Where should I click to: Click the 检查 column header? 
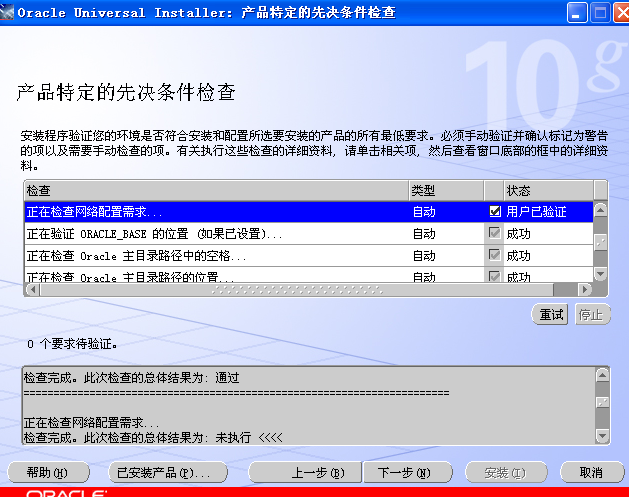(217, 191)
